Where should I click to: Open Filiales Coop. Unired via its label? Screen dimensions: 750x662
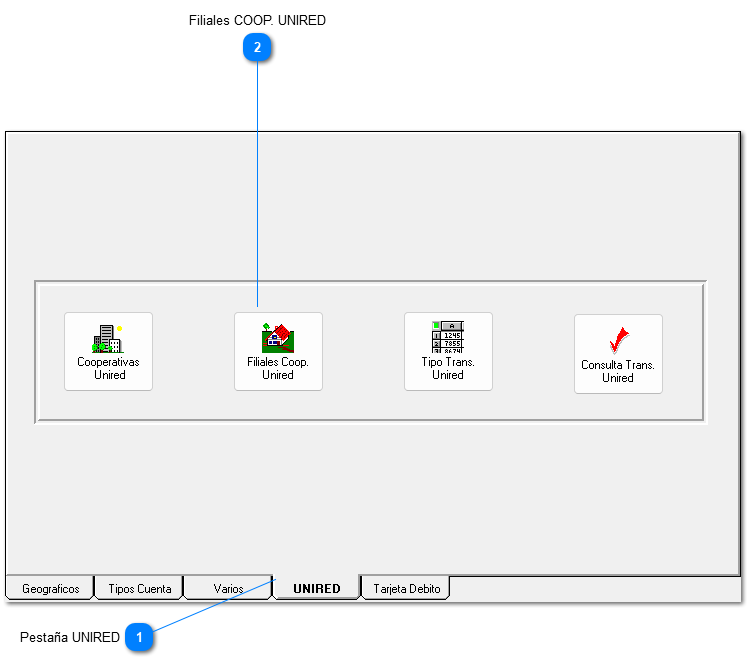coord(278,369)
